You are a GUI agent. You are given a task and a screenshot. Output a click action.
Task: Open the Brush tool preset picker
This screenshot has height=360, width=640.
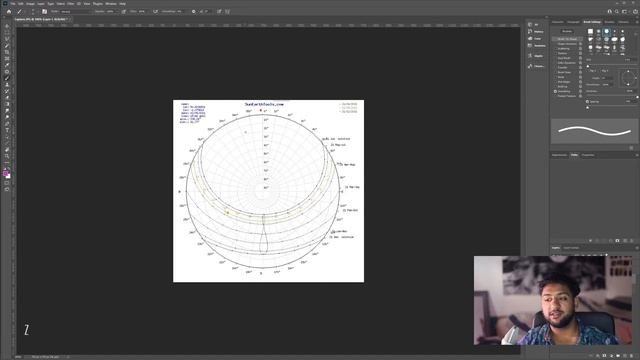point(20,11)
